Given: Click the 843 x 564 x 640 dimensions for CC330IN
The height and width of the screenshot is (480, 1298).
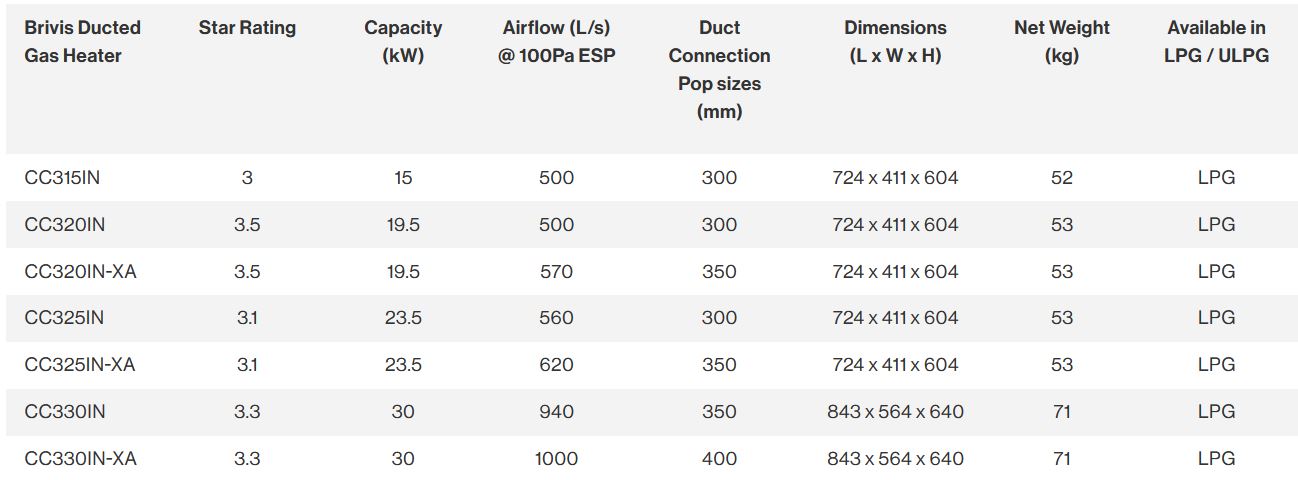Looking at the screenshot, I should (x=895, y=411).
